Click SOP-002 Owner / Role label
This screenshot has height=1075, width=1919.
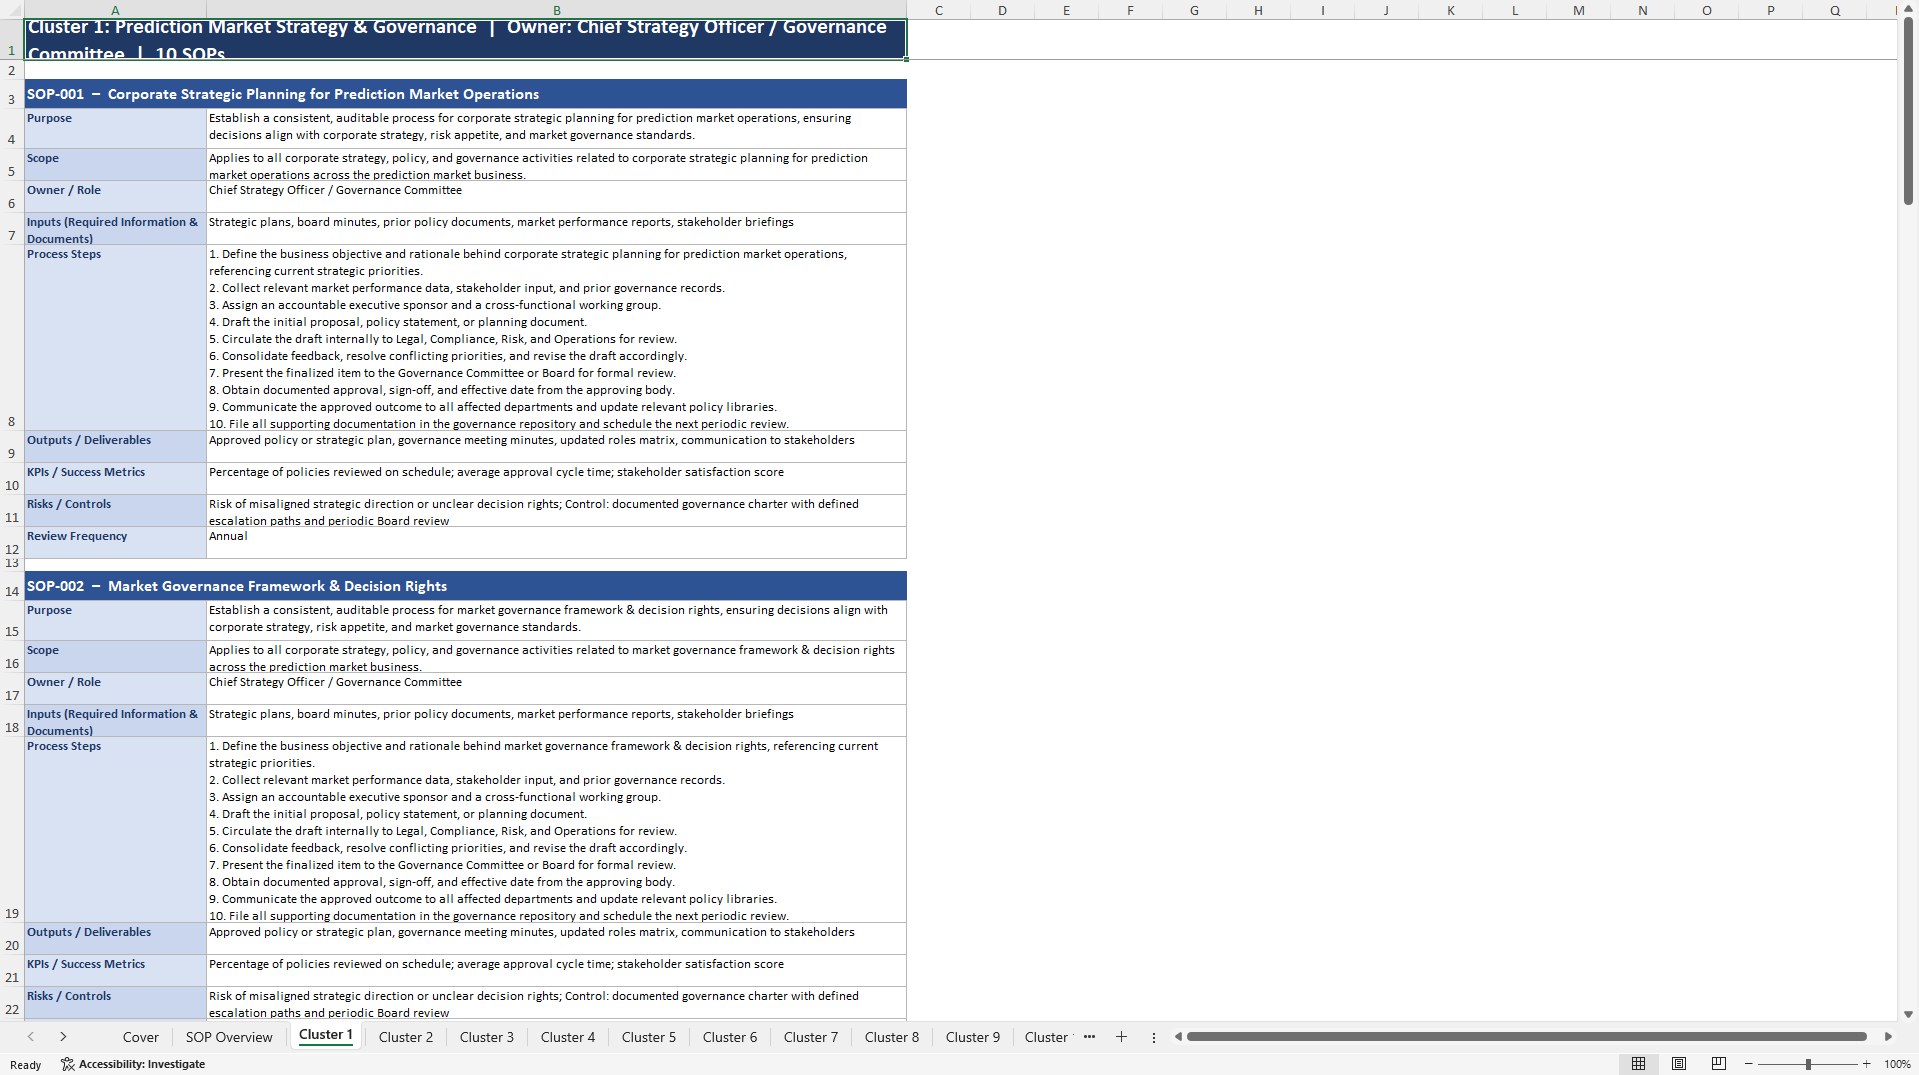click(x=115, y=688)
